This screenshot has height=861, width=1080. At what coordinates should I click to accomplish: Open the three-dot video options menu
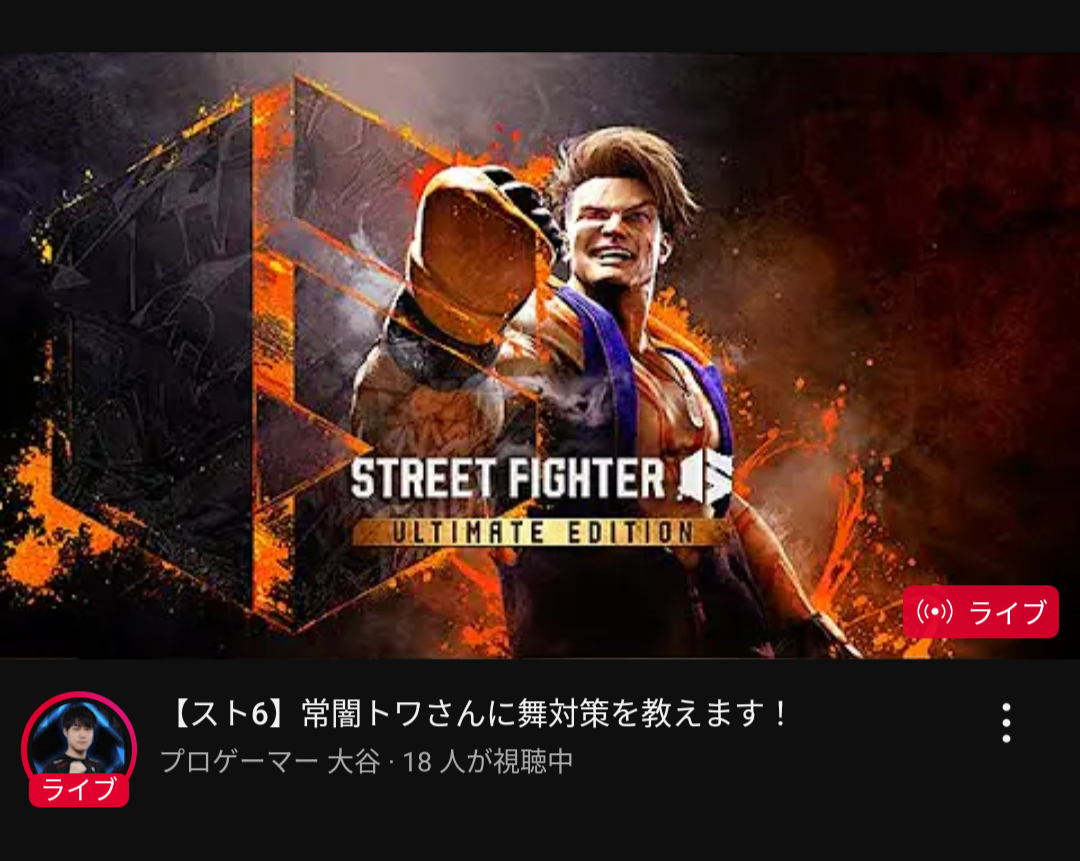click(1006, 723)
